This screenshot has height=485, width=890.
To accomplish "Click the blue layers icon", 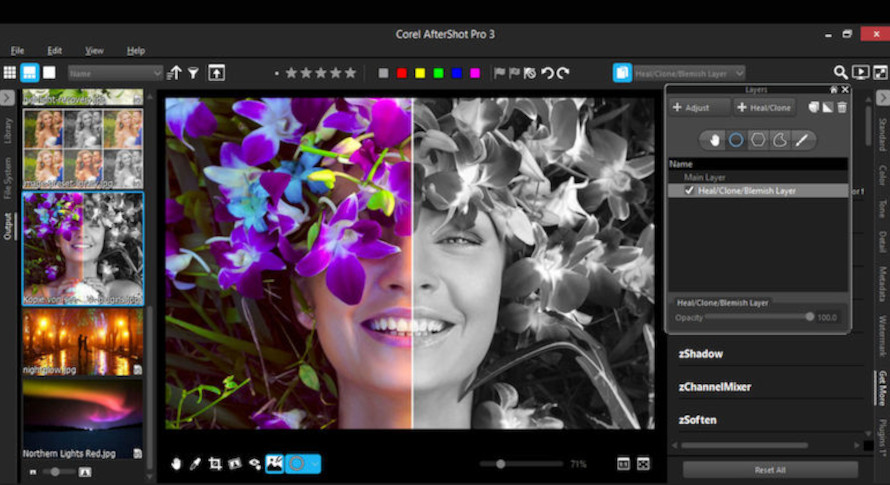I will pos(622,73).
